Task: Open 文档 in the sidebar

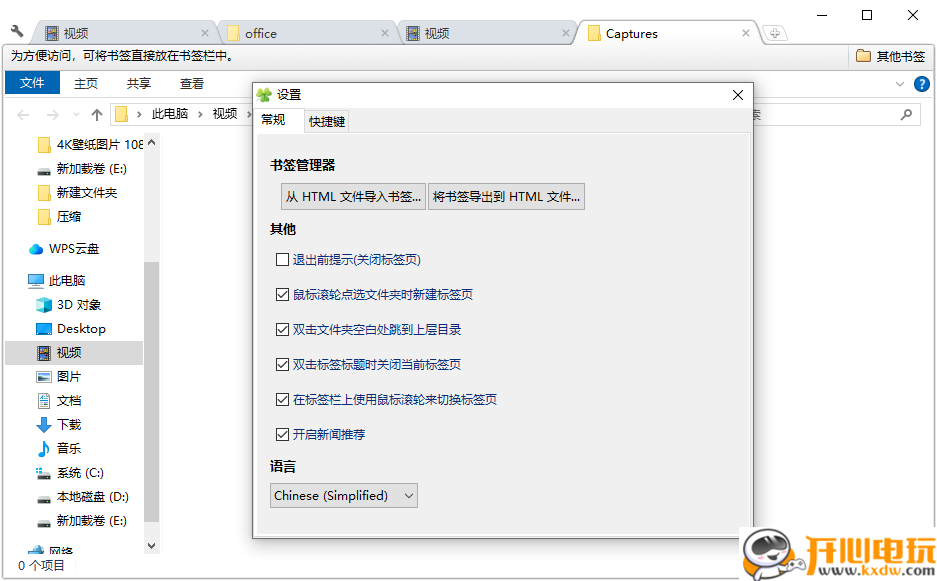Action: pyautogui.click(x=59, y=400)
